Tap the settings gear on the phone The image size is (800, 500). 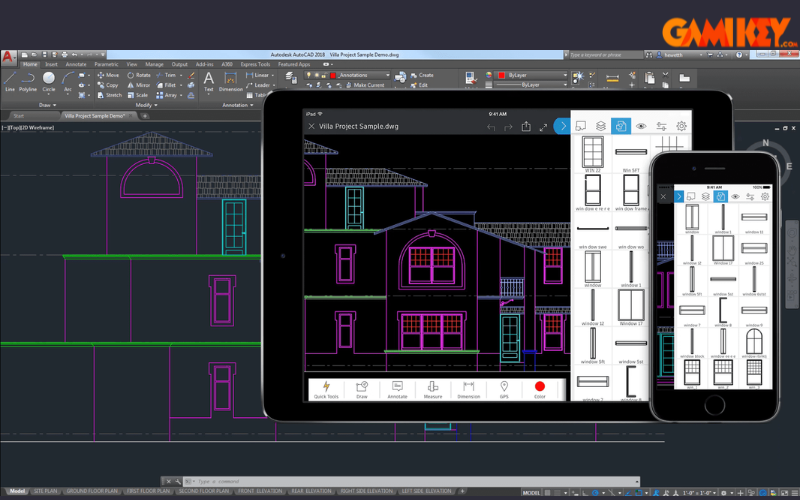pos(765,196)
